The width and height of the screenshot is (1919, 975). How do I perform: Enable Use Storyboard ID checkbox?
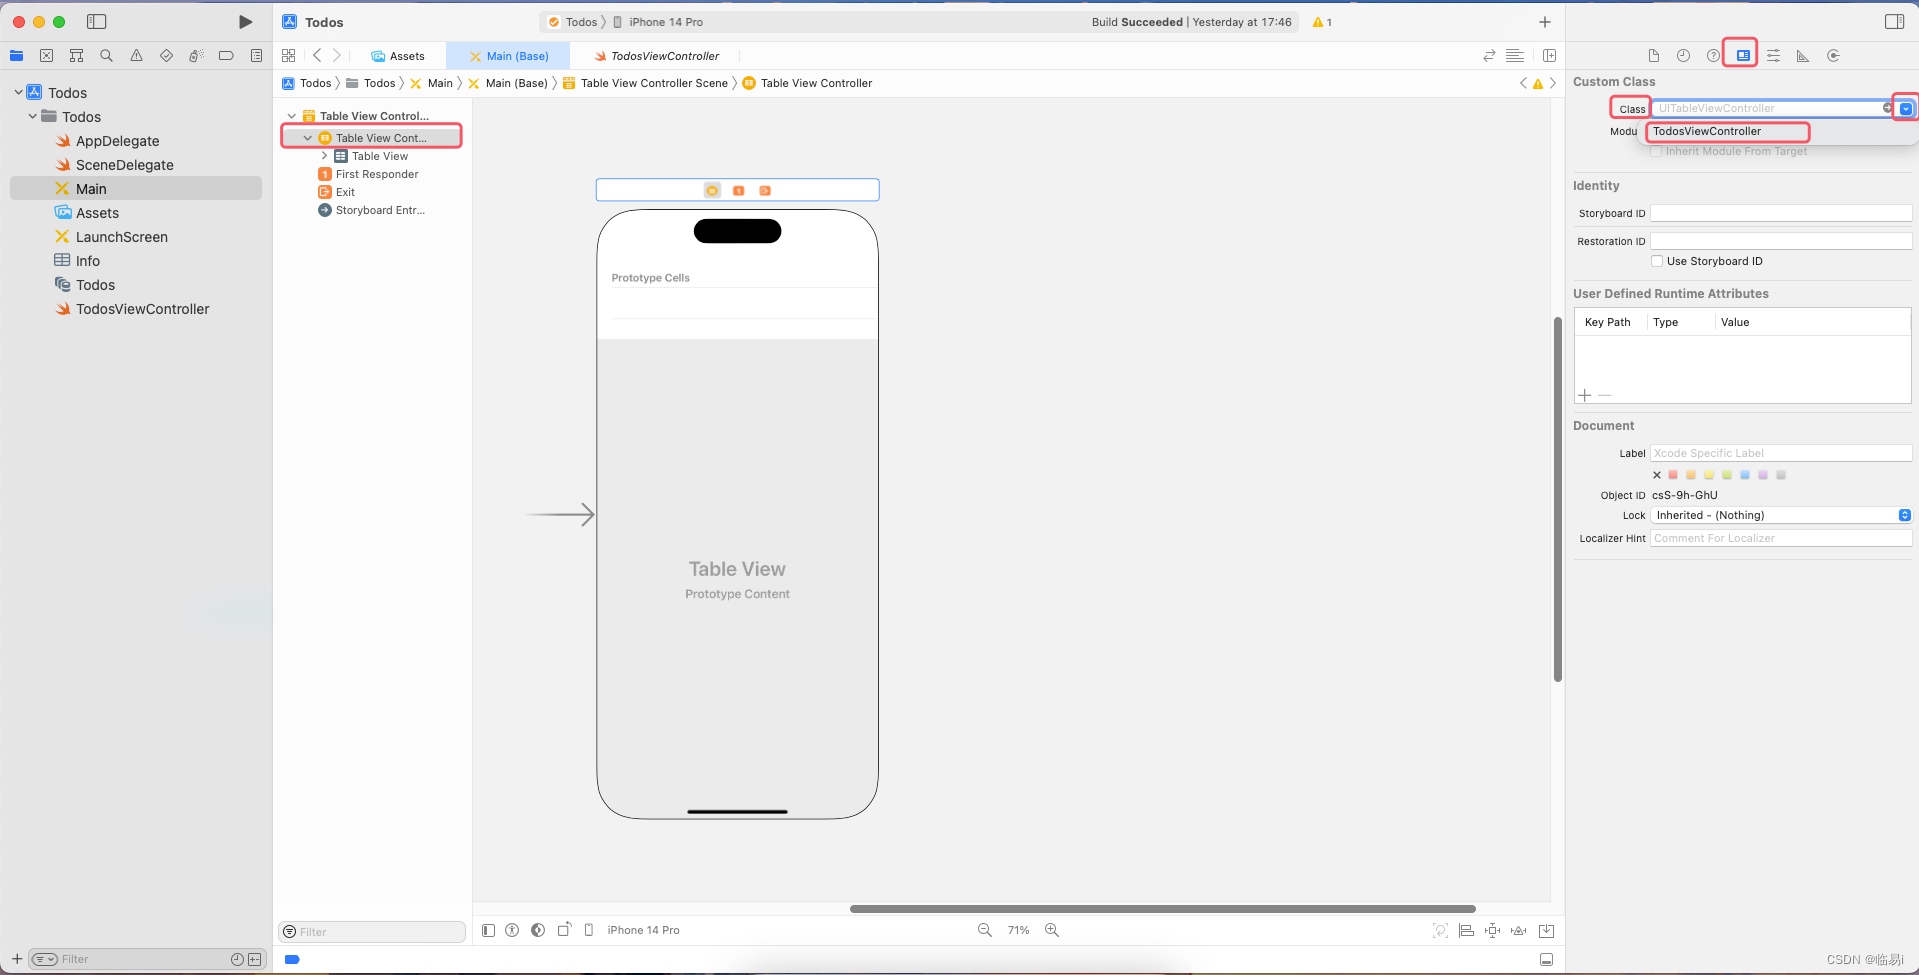(x=1657, y=261)
